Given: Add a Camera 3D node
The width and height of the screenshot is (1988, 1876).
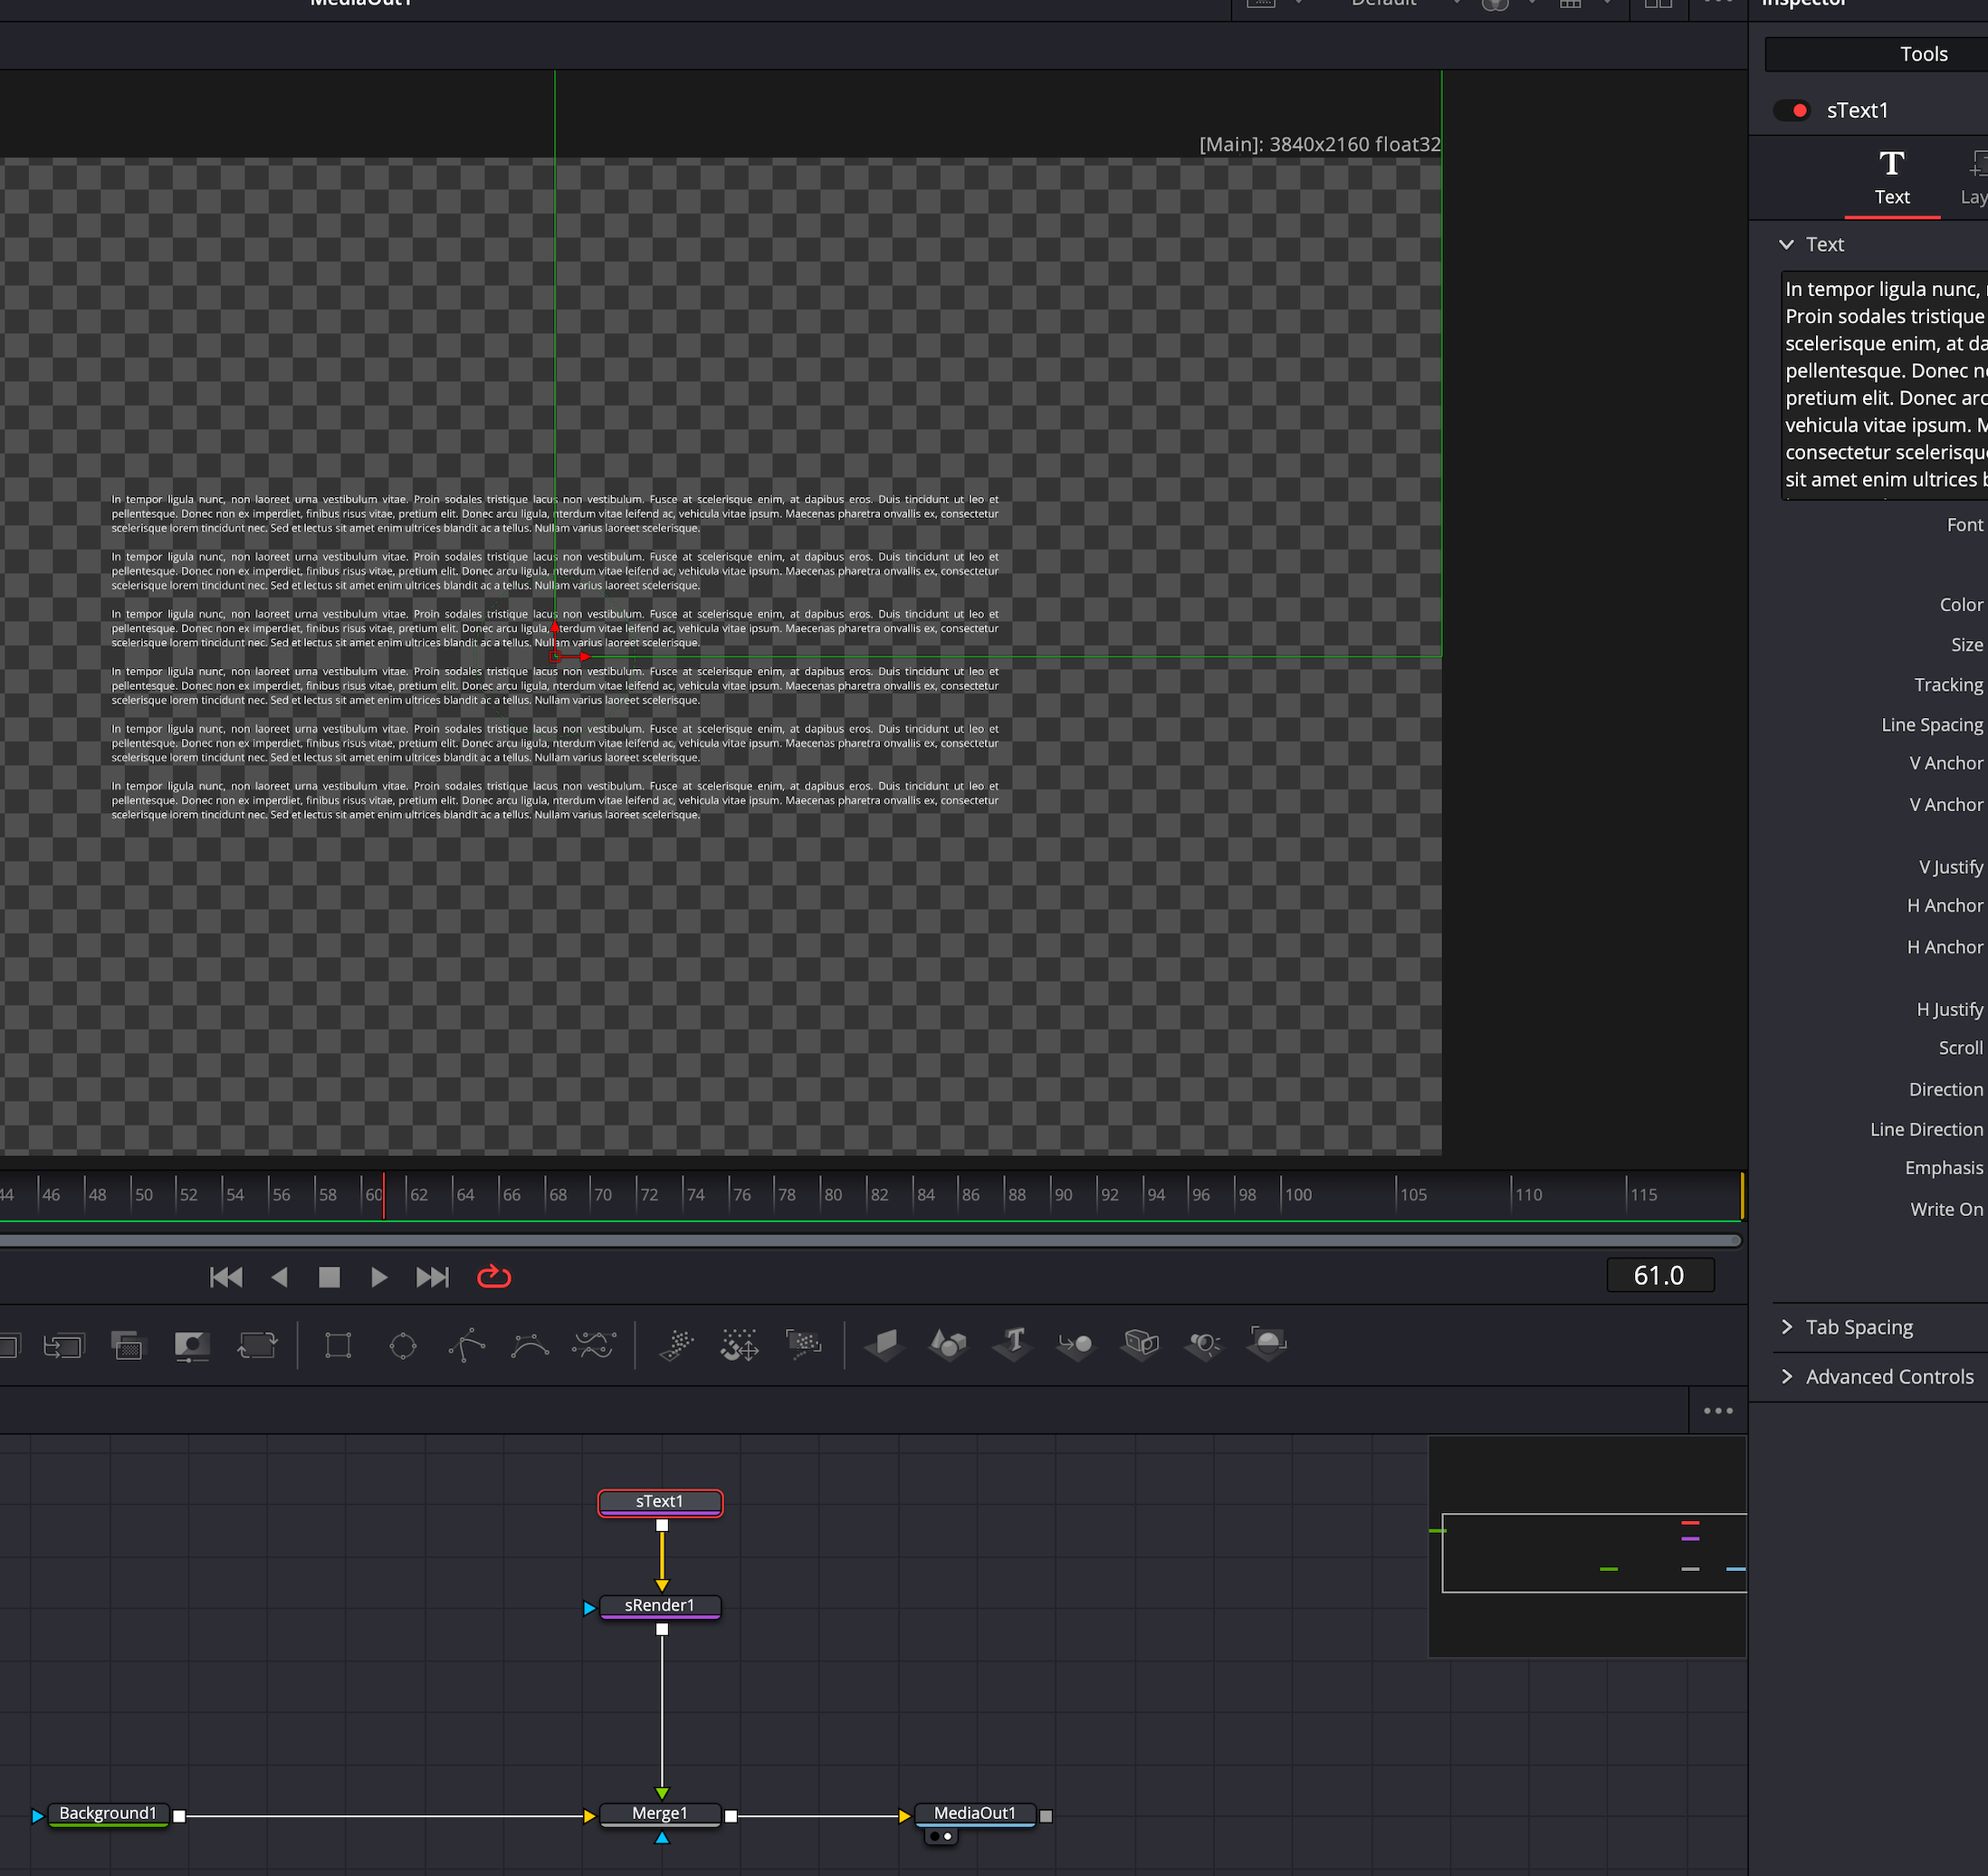Looking at the screenshot, I should [1141, 1345].
